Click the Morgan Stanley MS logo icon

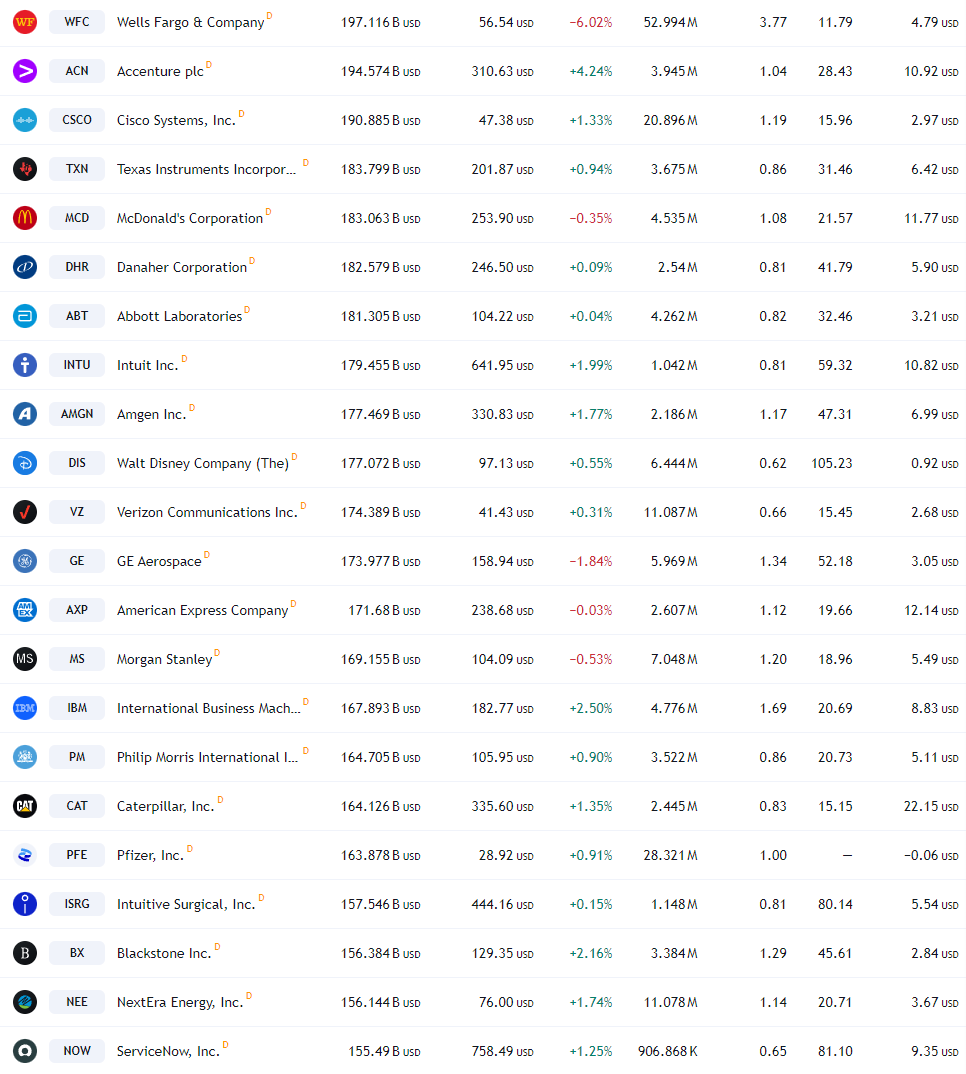25,659
